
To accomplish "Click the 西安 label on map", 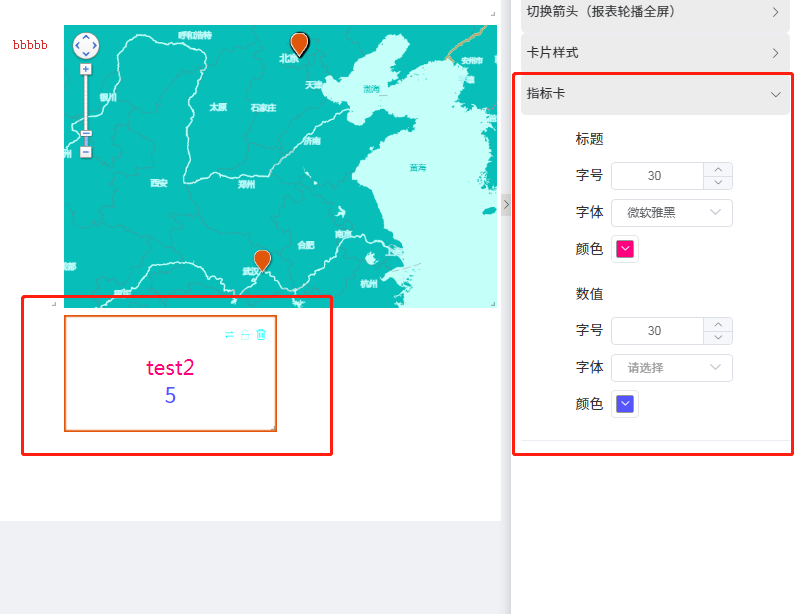I will [x=159, y=183].
